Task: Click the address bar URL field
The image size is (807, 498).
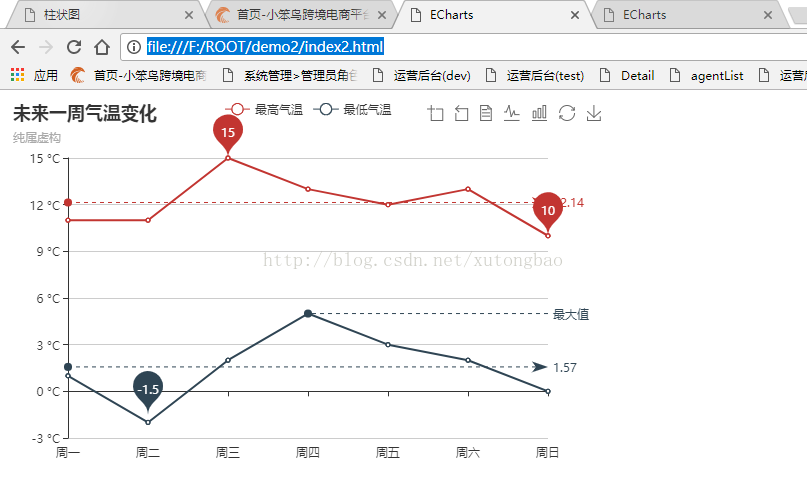Action: tap(463, 47)
